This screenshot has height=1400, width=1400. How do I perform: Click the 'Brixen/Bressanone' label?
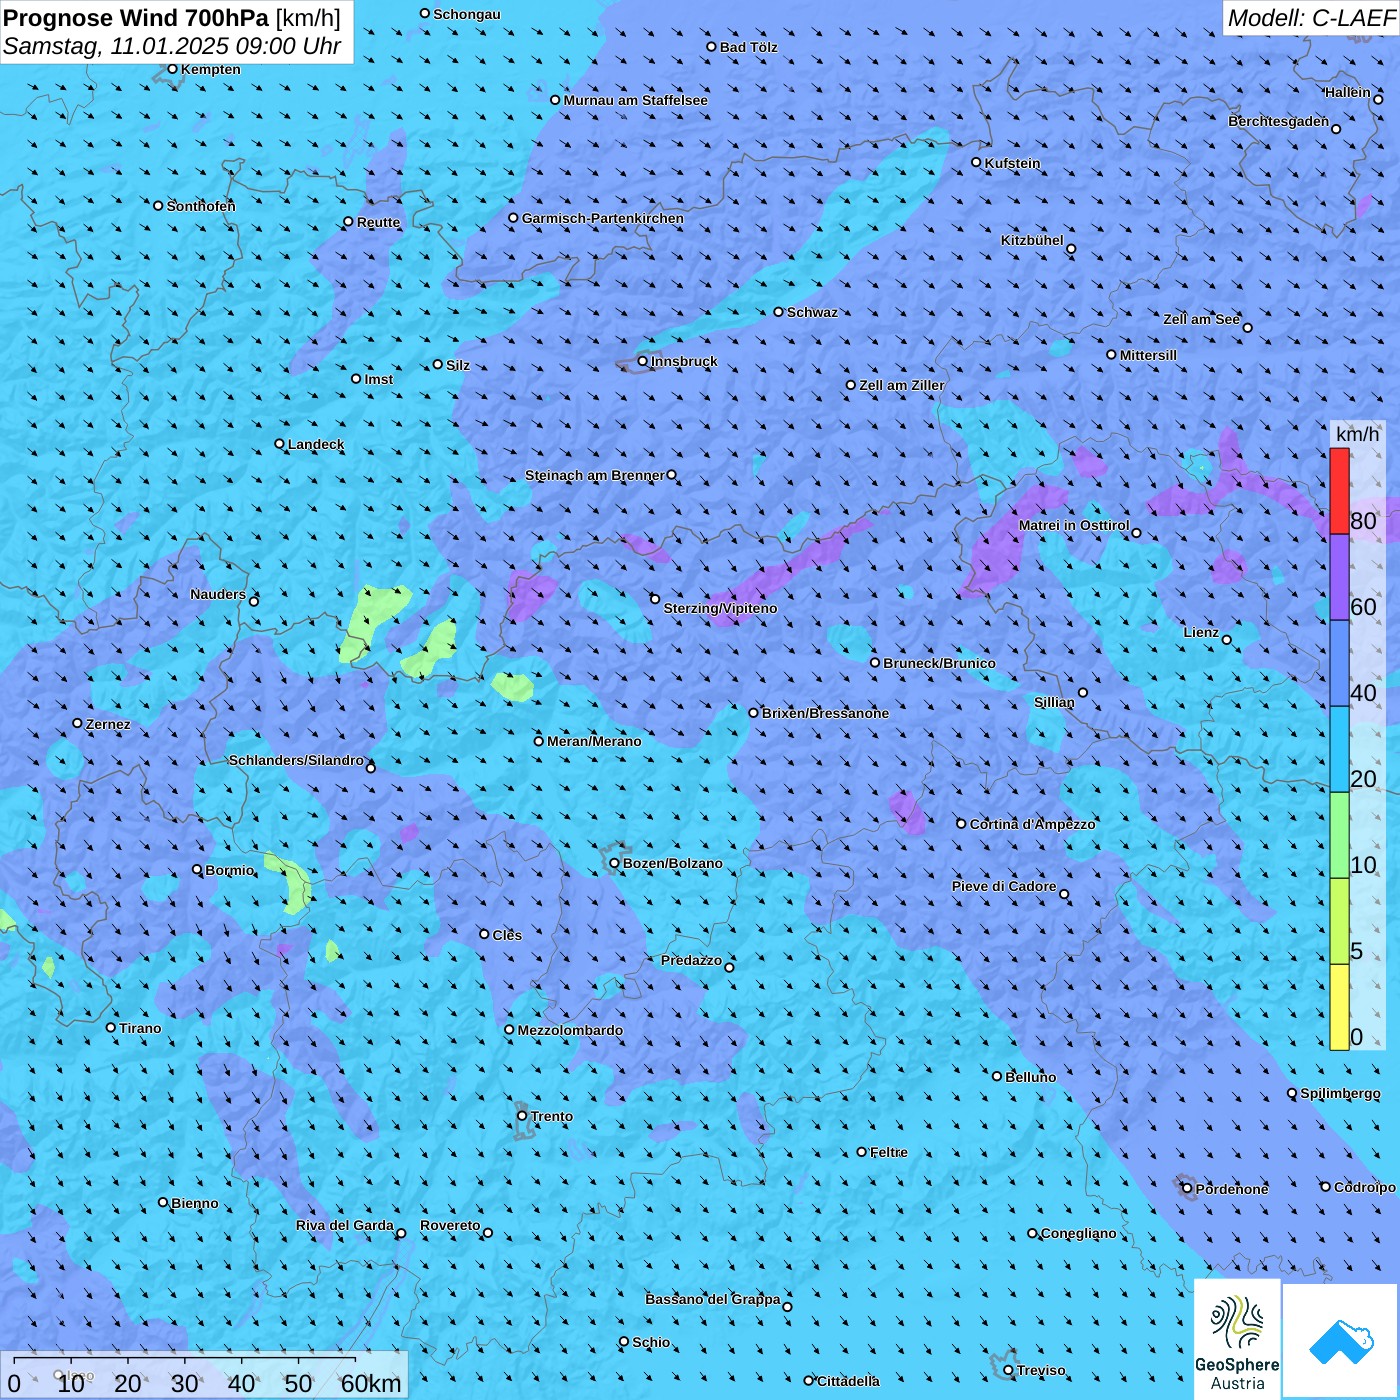coord(825,713)
